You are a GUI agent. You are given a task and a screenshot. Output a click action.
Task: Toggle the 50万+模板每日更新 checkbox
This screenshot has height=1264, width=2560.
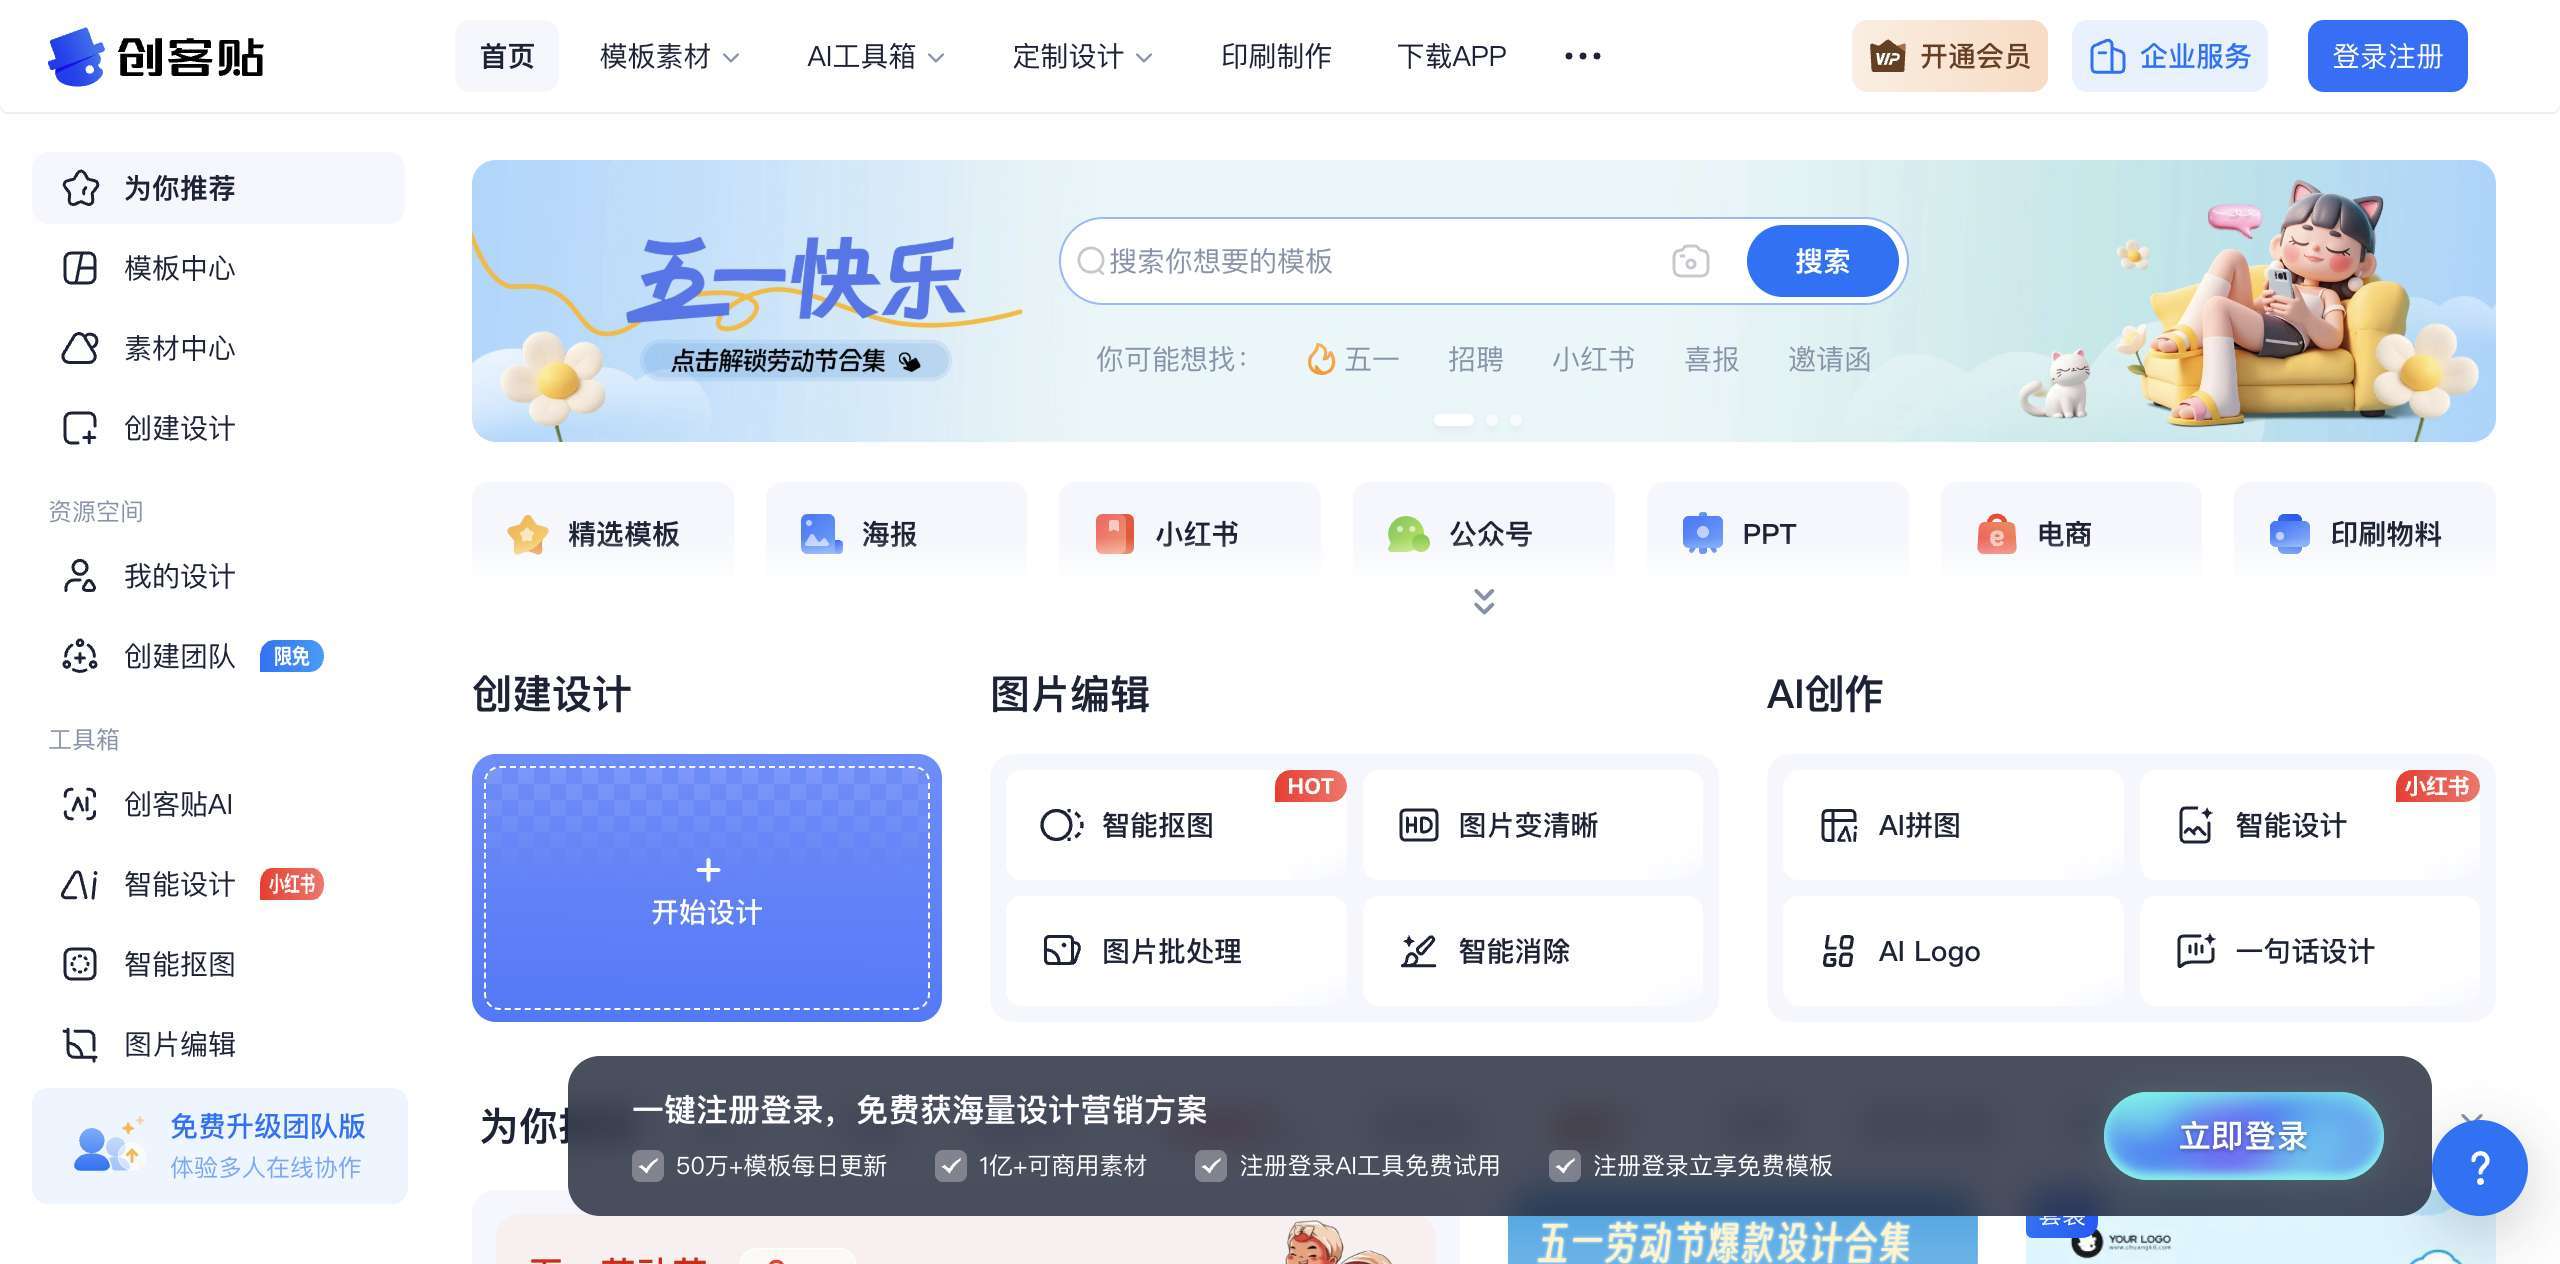click(648, 1166)
